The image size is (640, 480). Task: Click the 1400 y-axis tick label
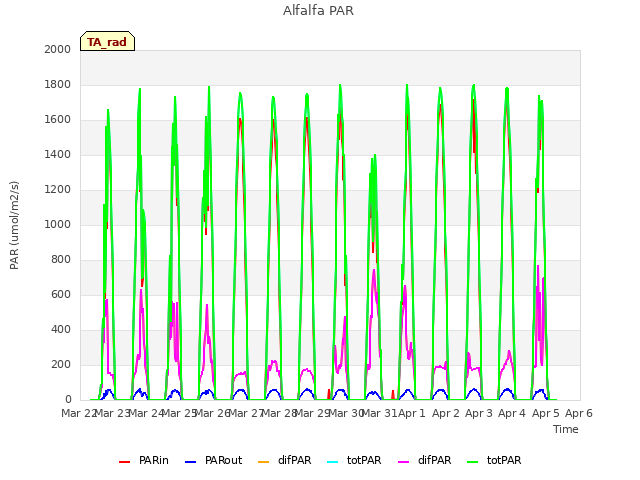(x=58, y=154)
